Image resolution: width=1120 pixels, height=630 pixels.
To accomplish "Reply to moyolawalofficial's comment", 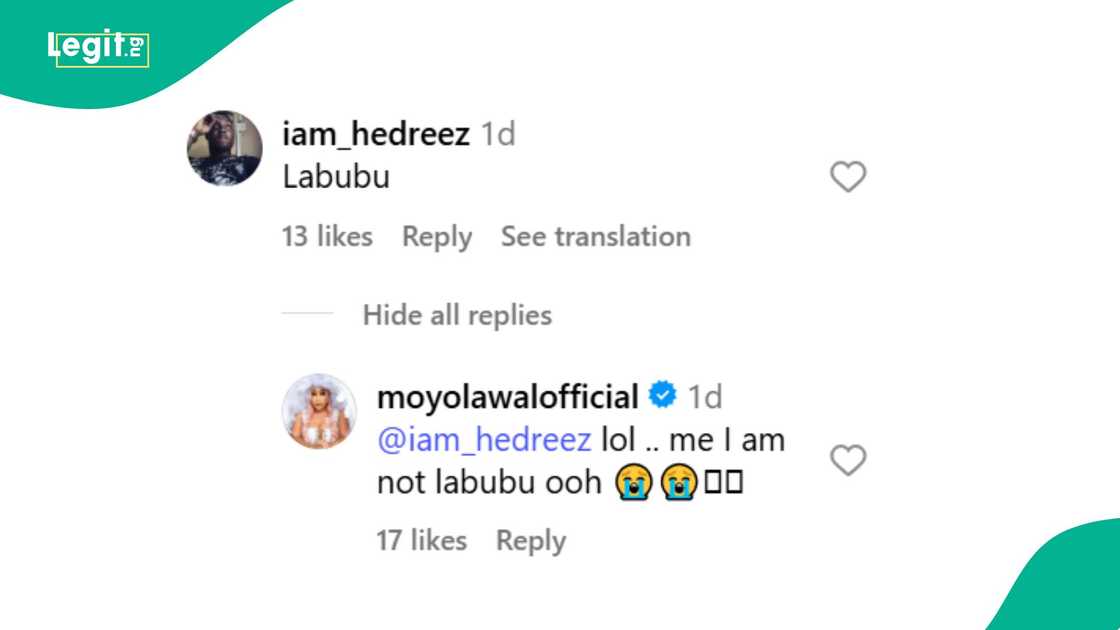I will [x=531, y=540].
